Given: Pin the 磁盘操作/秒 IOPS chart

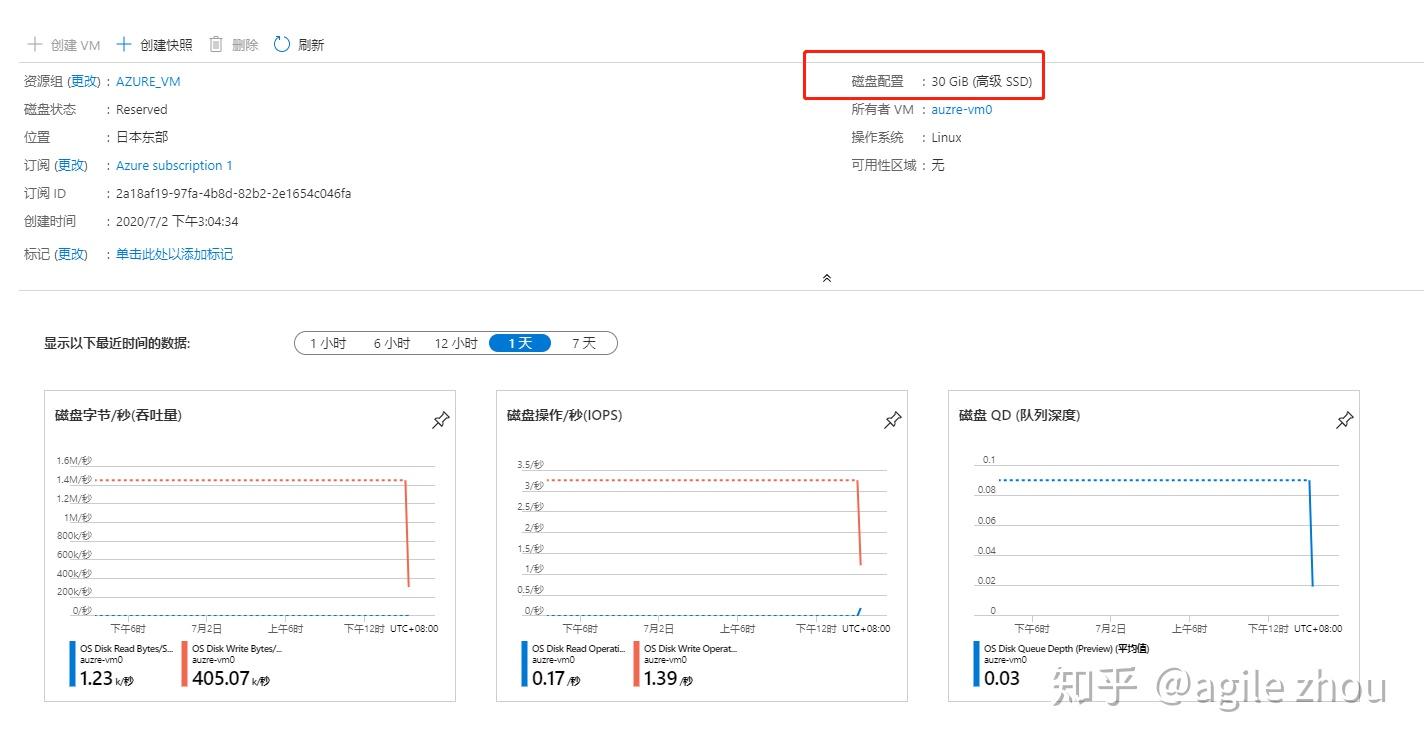Looking at the screenshot, I should point(892,421).
